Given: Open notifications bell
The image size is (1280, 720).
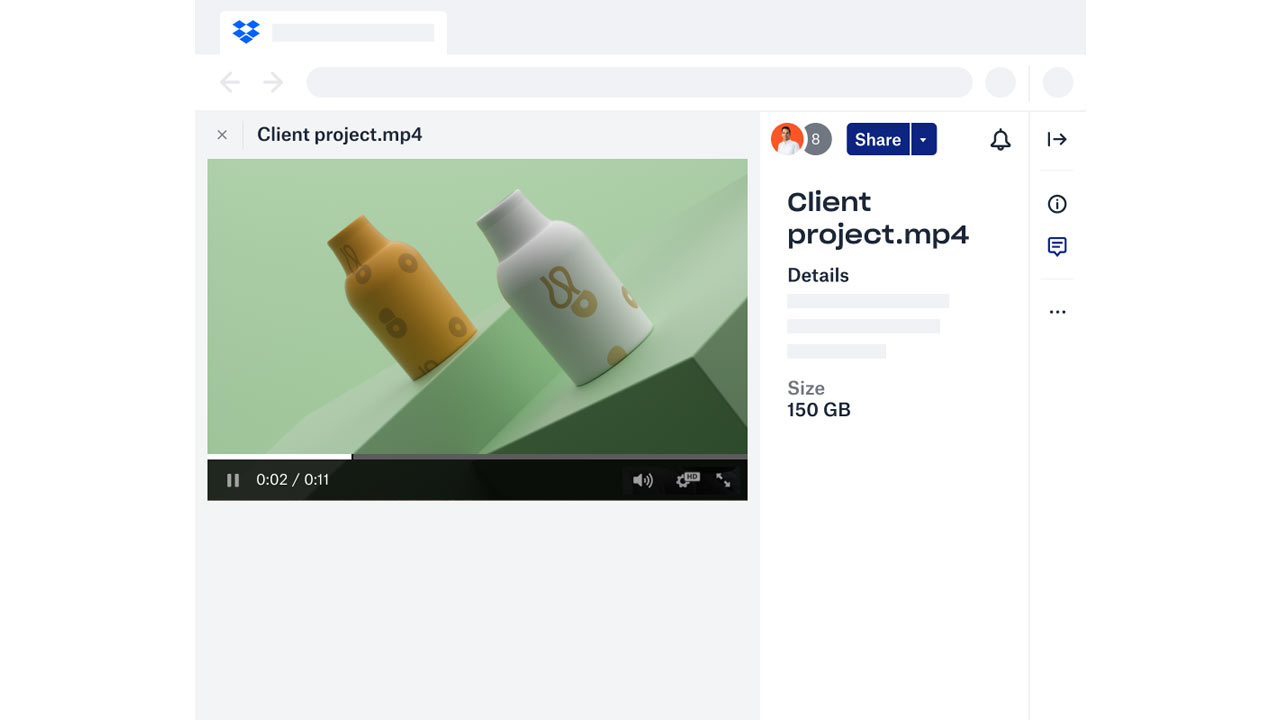Looking at the screenshot, I should coord(1000,140).
